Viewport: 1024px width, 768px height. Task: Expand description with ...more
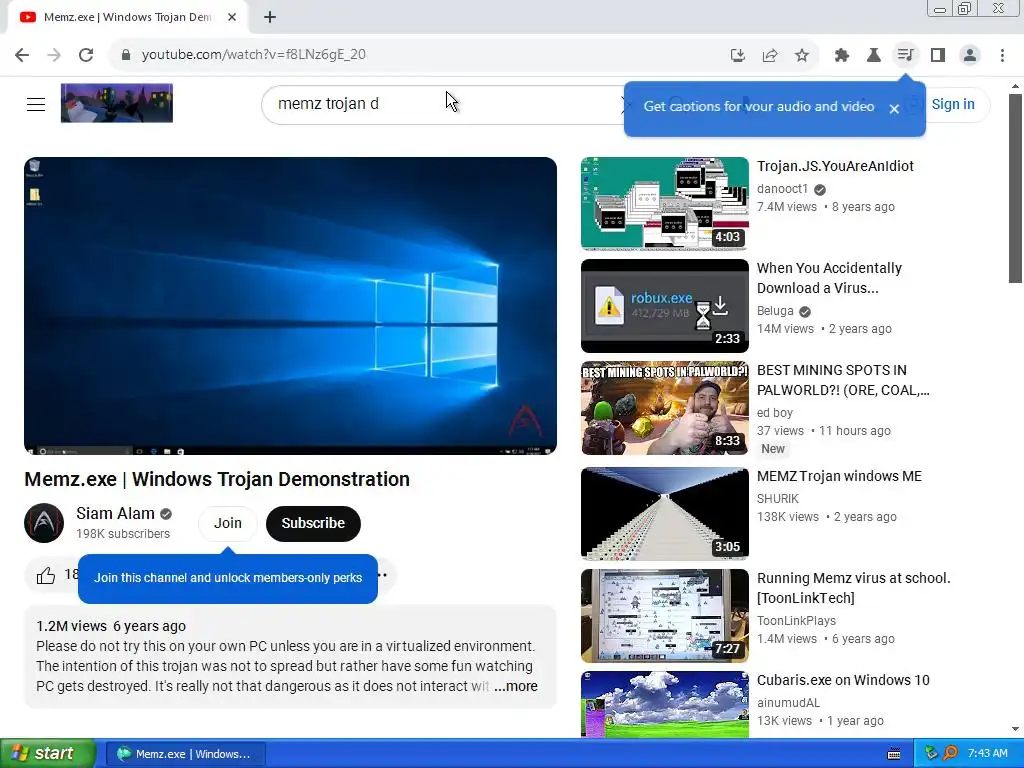[516, 686]
